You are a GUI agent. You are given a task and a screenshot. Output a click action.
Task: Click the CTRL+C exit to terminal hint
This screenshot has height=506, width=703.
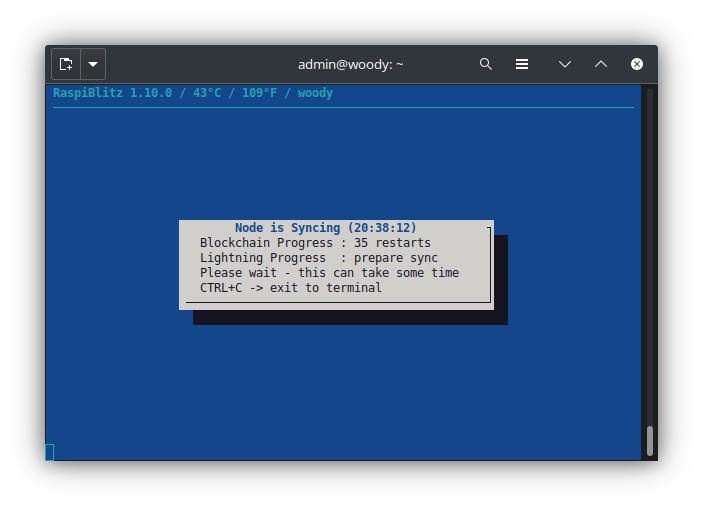(x=290, y=288)
